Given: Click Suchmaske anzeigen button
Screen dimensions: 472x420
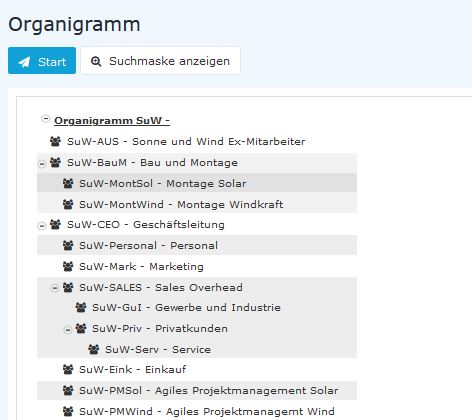Looking at the screenshot, I should click(x=160, y=61).
